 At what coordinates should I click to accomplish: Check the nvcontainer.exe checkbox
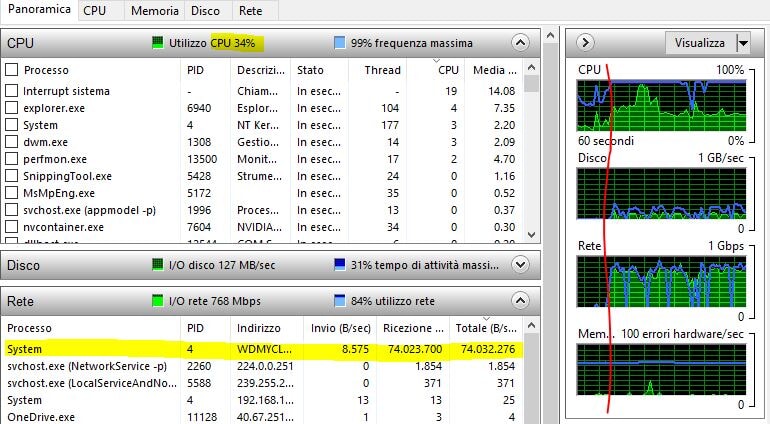pos(11,227)
